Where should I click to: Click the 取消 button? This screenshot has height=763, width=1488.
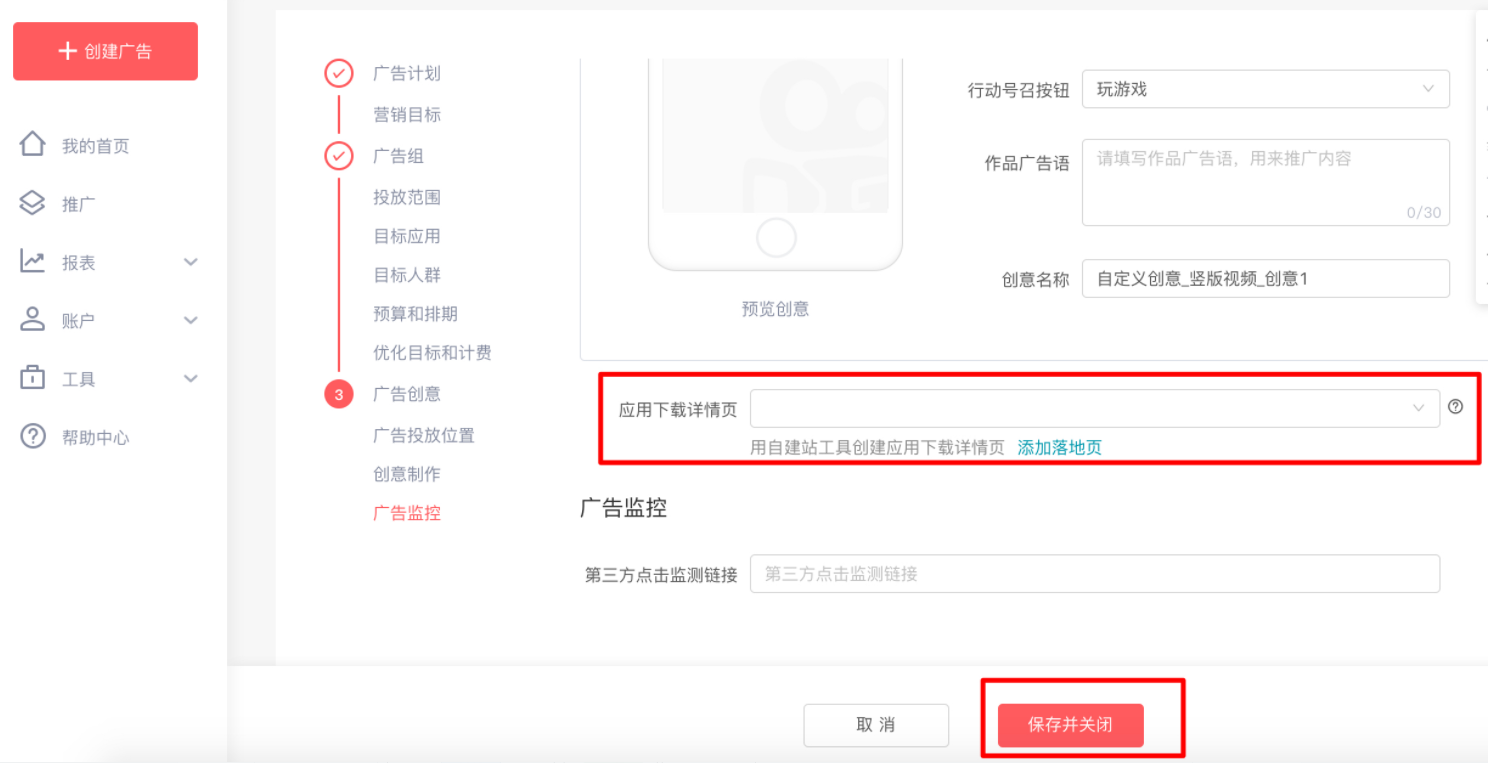pyautogui.click(x=875, y=725)
